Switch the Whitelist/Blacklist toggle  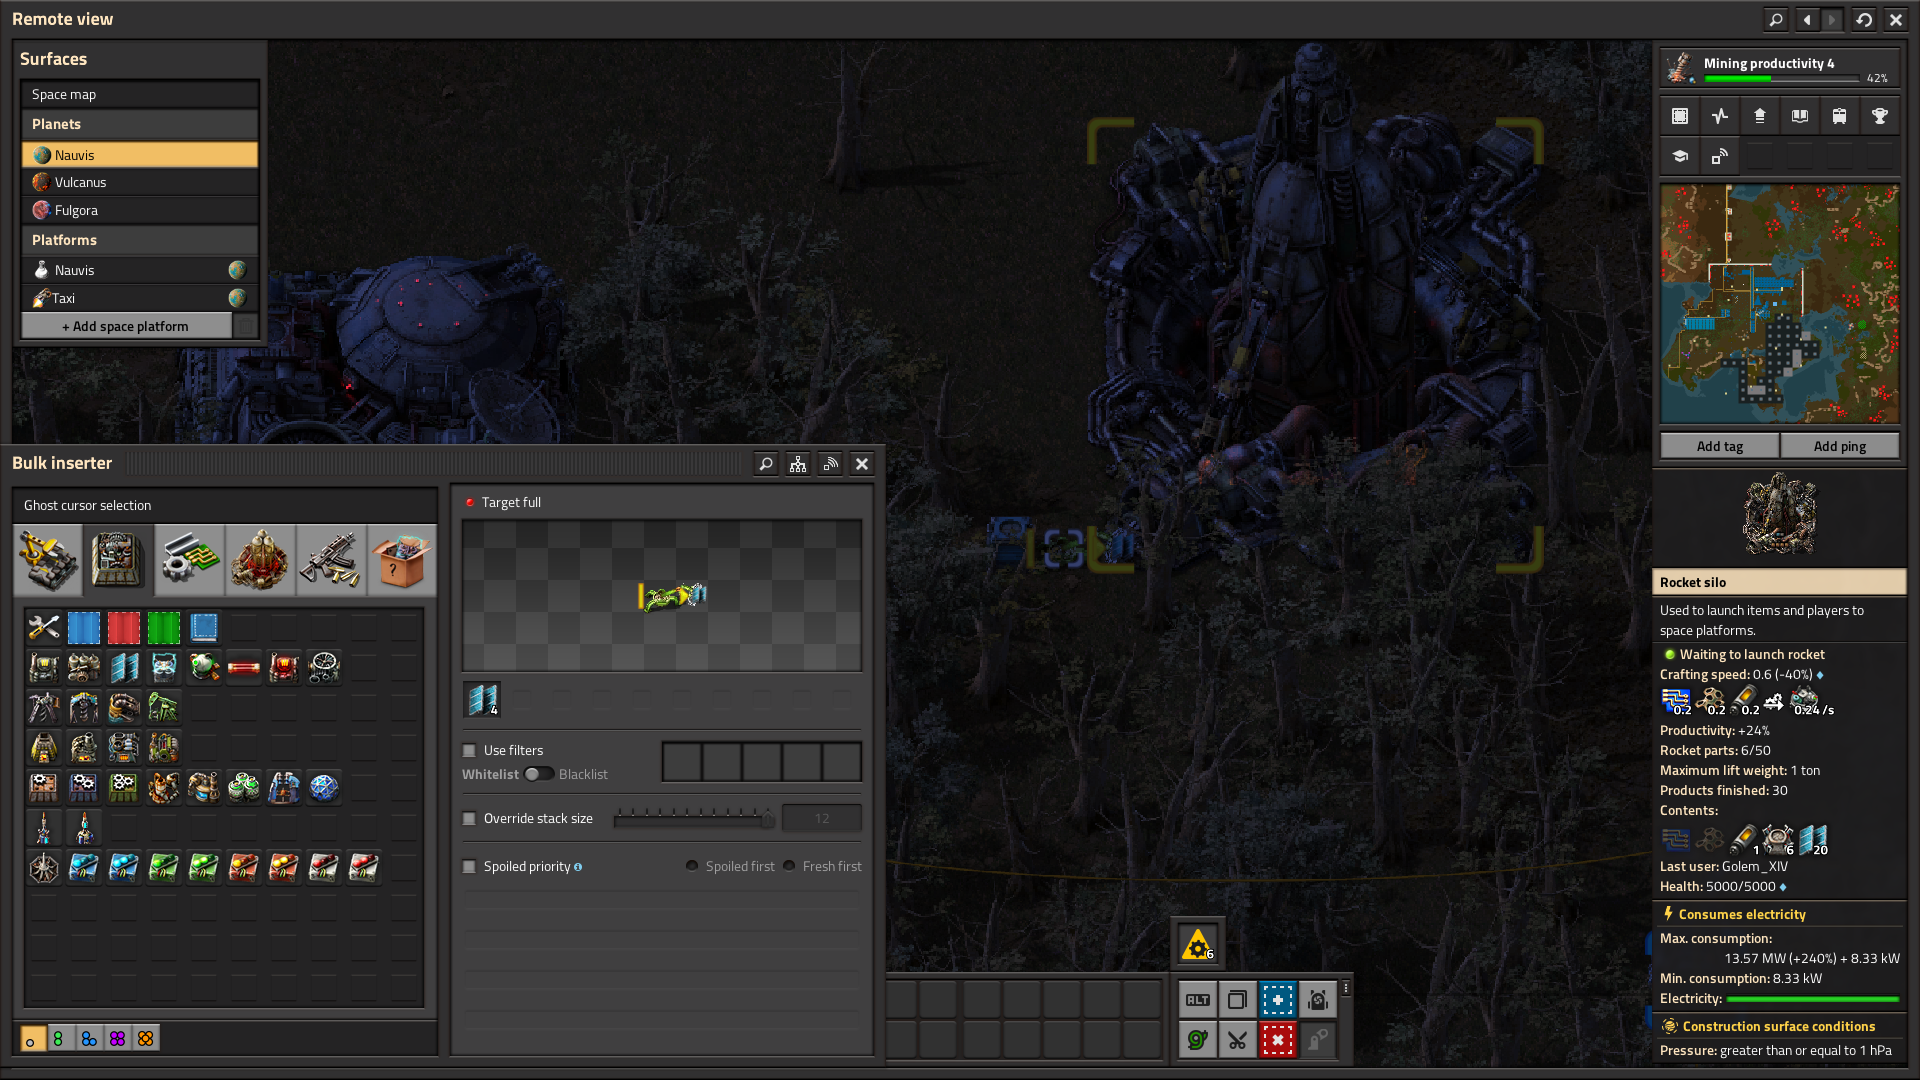point(539,774)
